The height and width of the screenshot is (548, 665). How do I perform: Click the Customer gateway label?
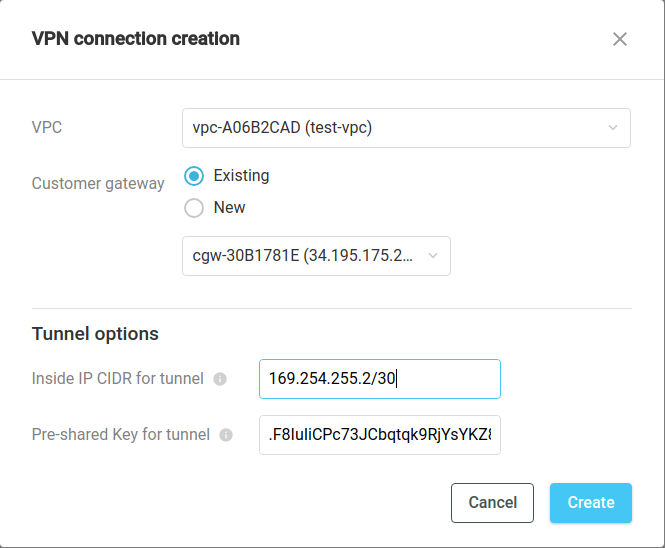point(98,183)
